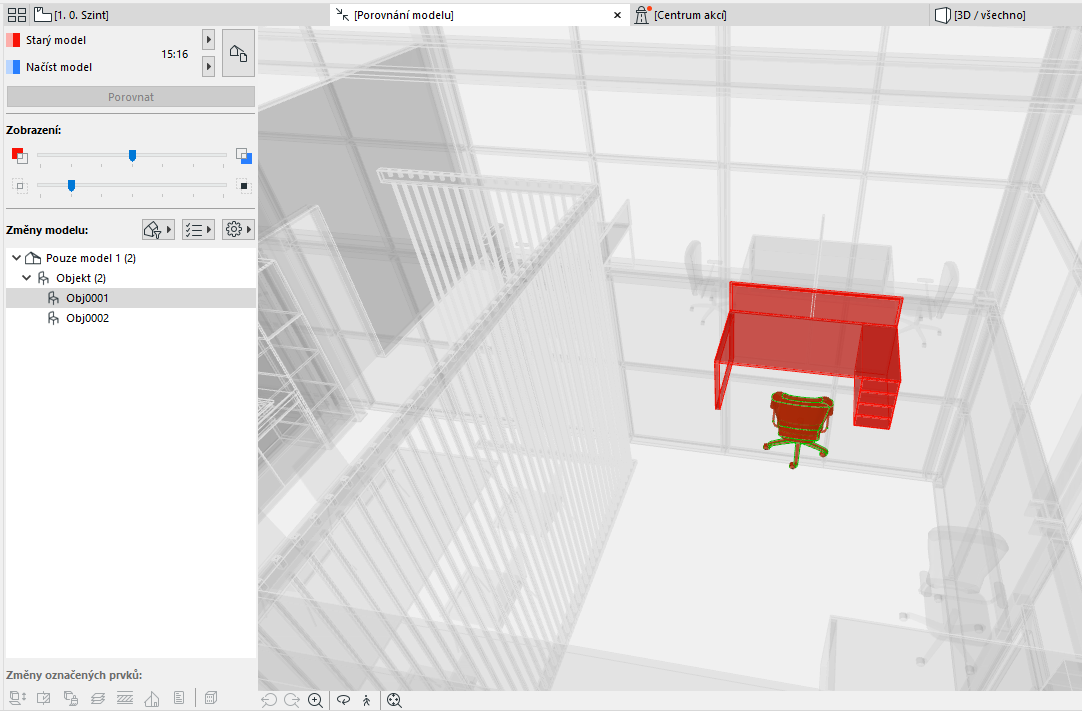Click the 15:16 timestamp text
Image resolution: width=1082 pixels, height=711 pixels.
click(175, 54)
